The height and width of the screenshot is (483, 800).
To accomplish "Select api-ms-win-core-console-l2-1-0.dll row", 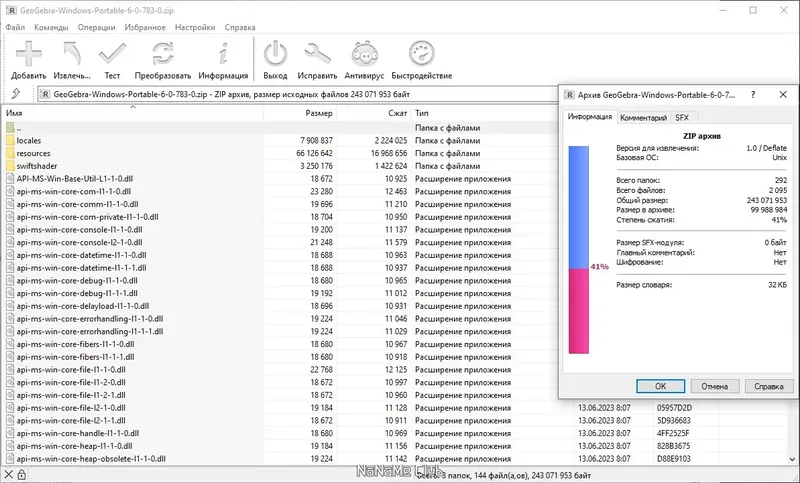I will (x=281, y=242).
